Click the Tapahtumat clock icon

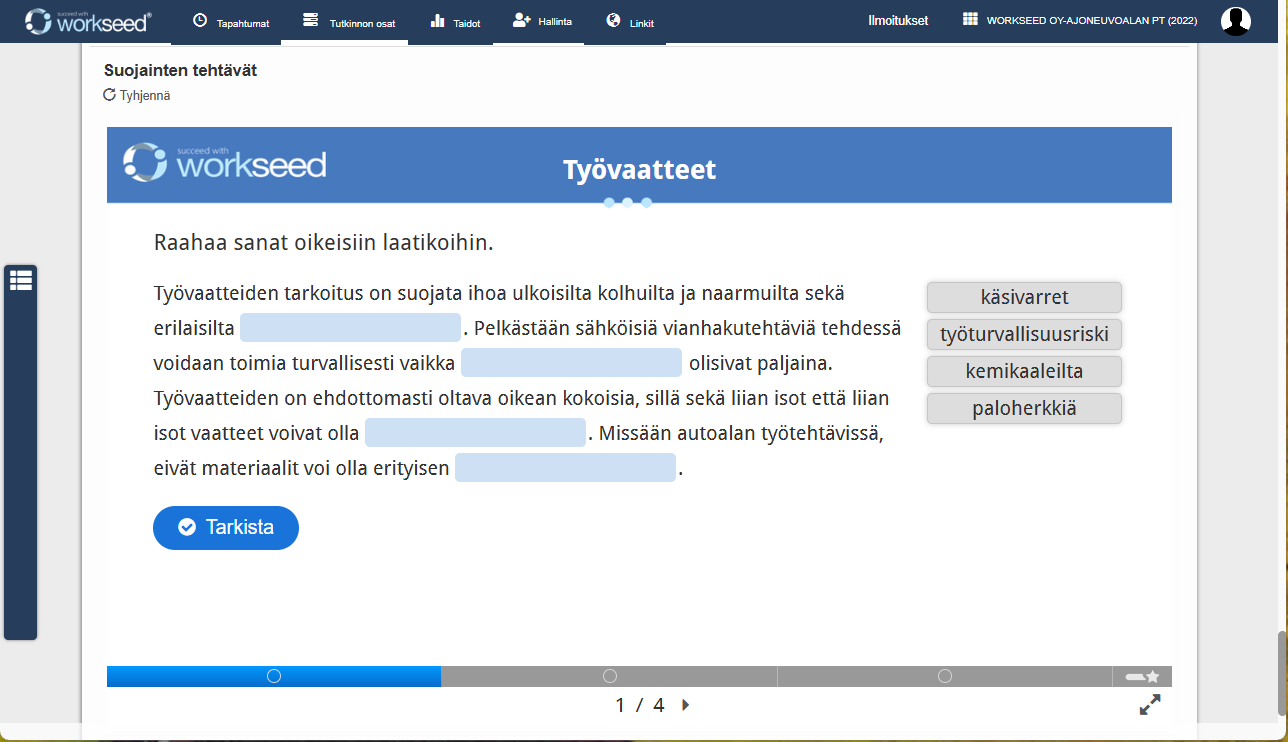point(200,20)
